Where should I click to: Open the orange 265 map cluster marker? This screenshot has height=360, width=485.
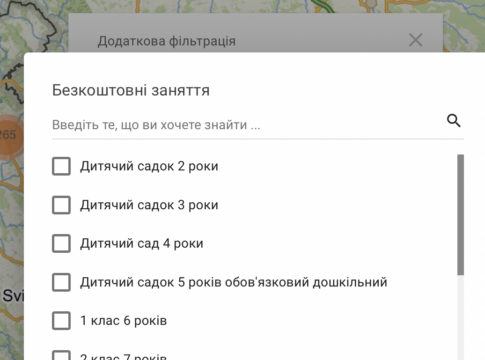[7, 135]
